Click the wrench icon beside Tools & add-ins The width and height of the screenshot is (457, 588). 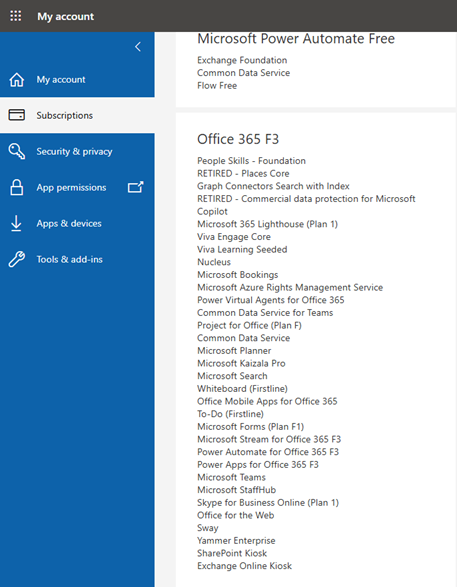(16, 260)
